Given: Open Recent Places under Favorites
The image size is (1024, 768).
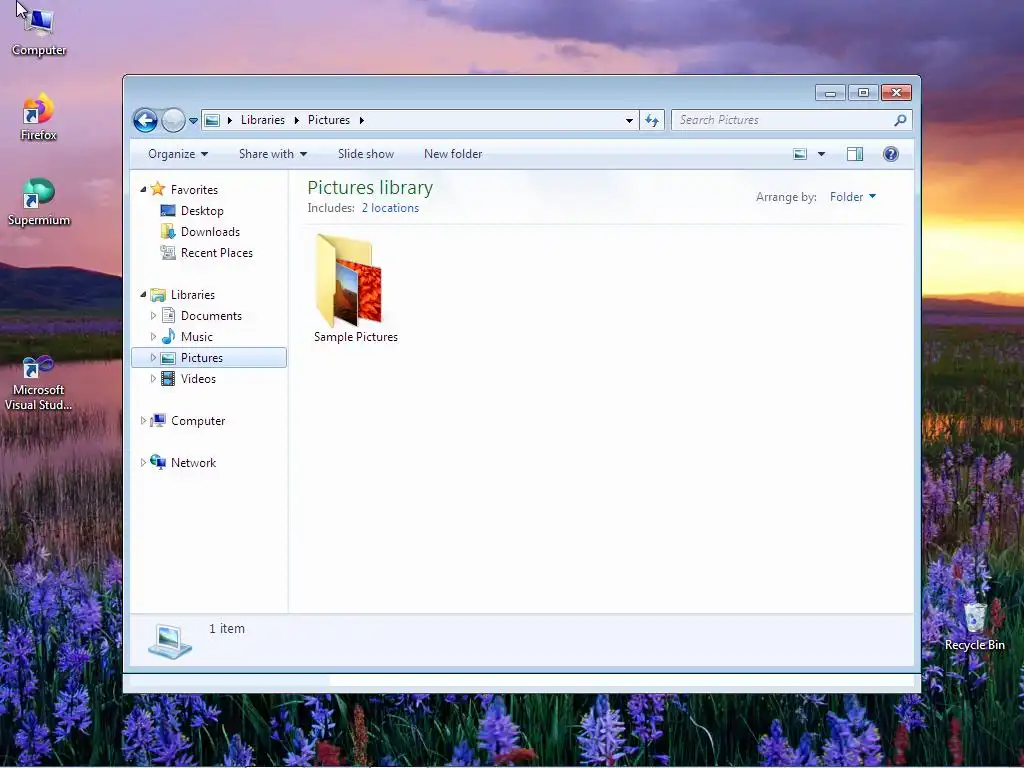Looking at the screenshot, I should coord(216,253).
